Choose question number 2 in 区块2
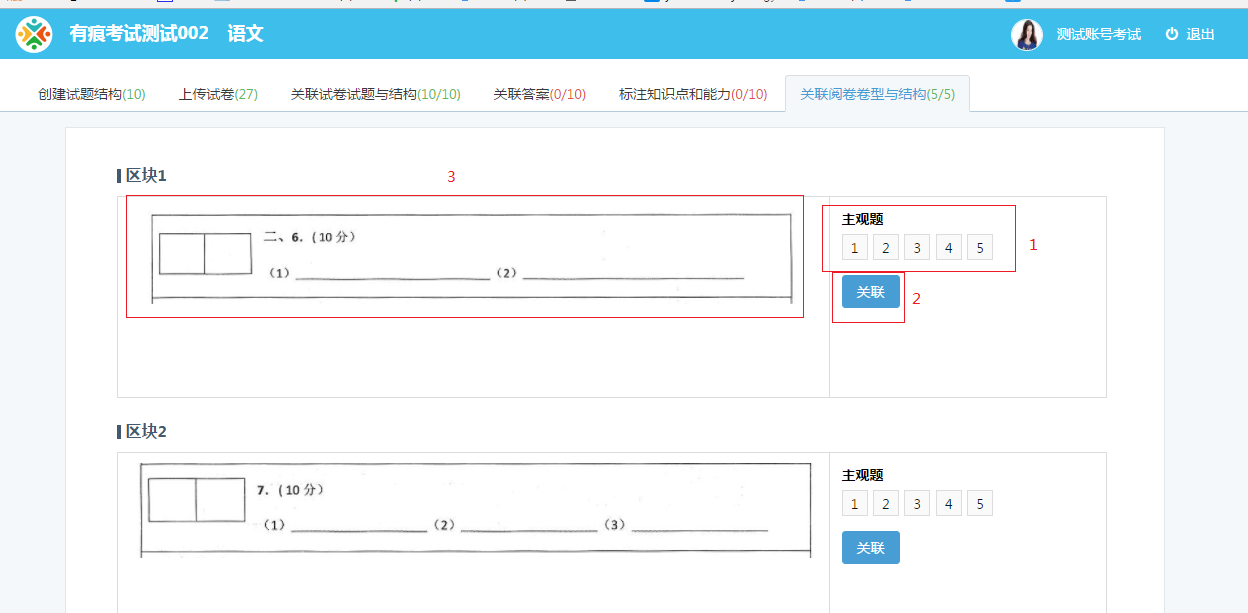1248x613 pixels. click(x=886, y=504)
